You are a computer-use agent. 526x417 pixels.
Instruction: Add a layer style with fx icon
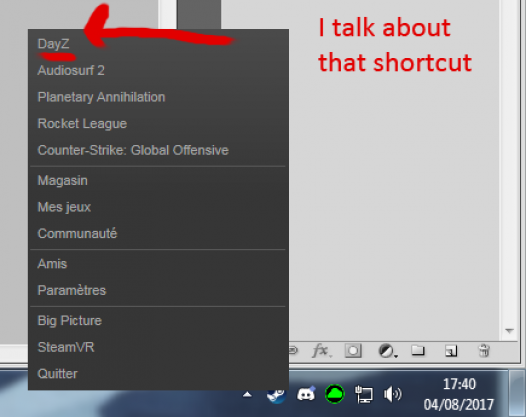coord(321,351)
